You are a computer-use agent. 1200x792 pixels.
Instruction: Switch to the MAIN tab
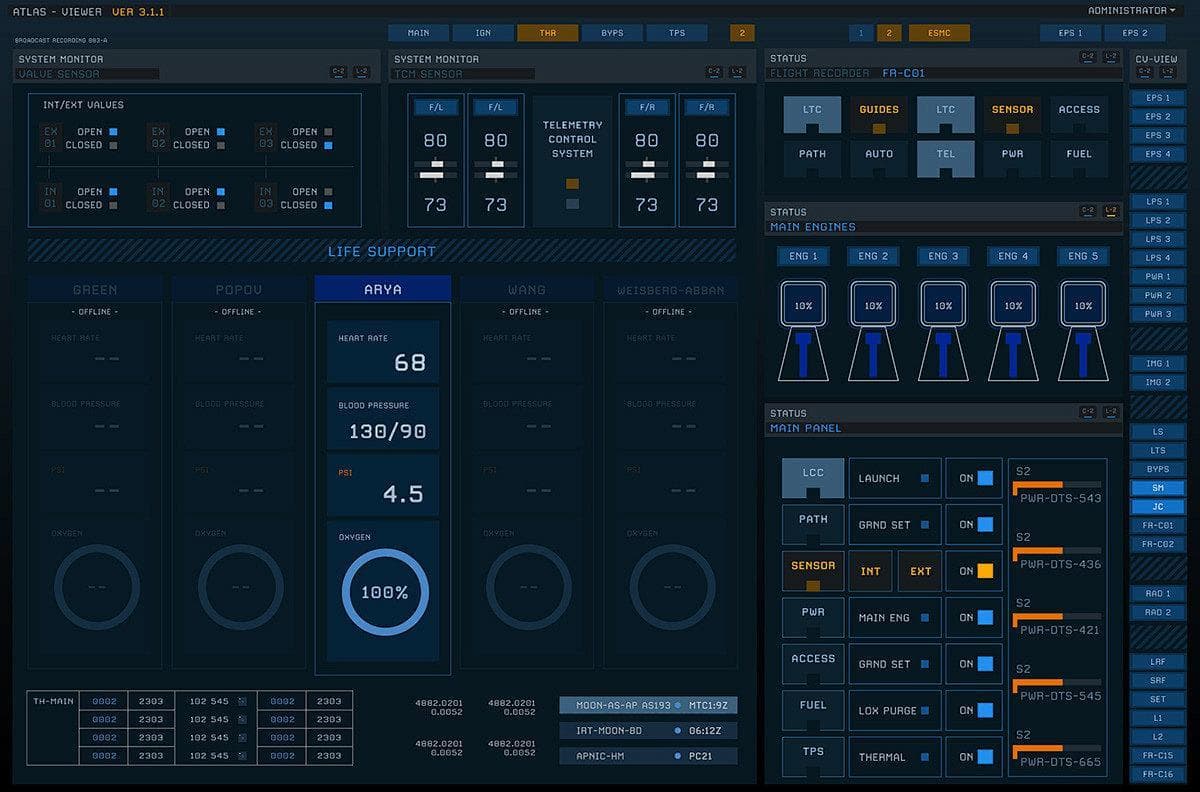(418, 33)
